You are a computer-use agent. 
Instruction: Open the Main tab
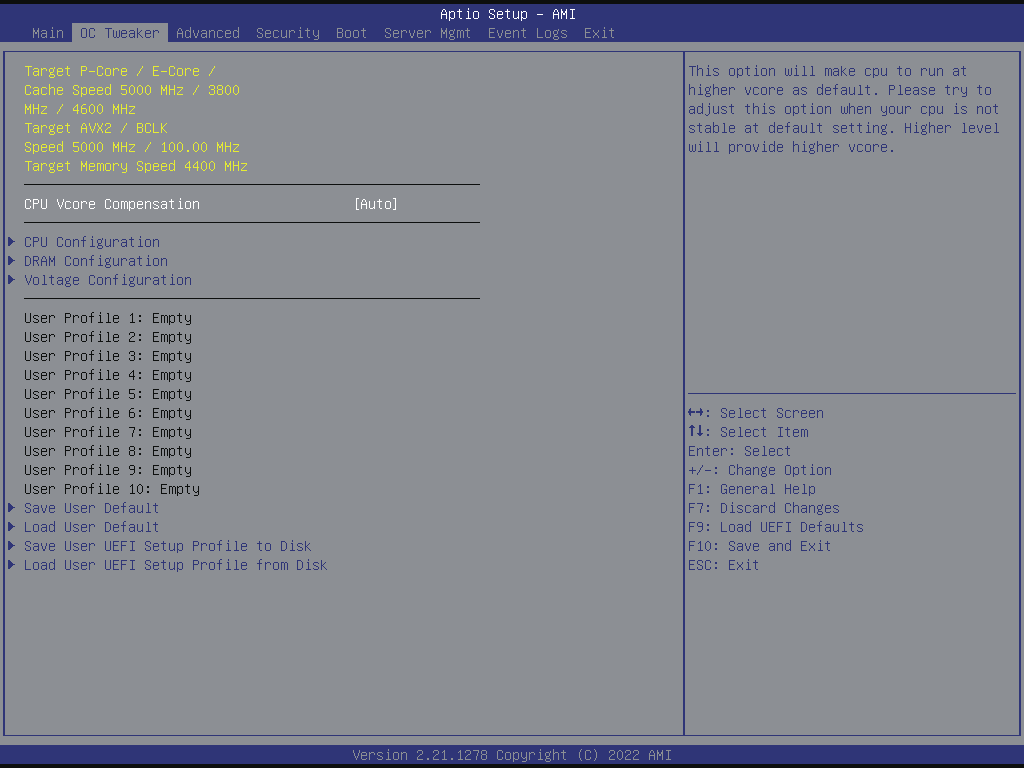click(48, 33)
